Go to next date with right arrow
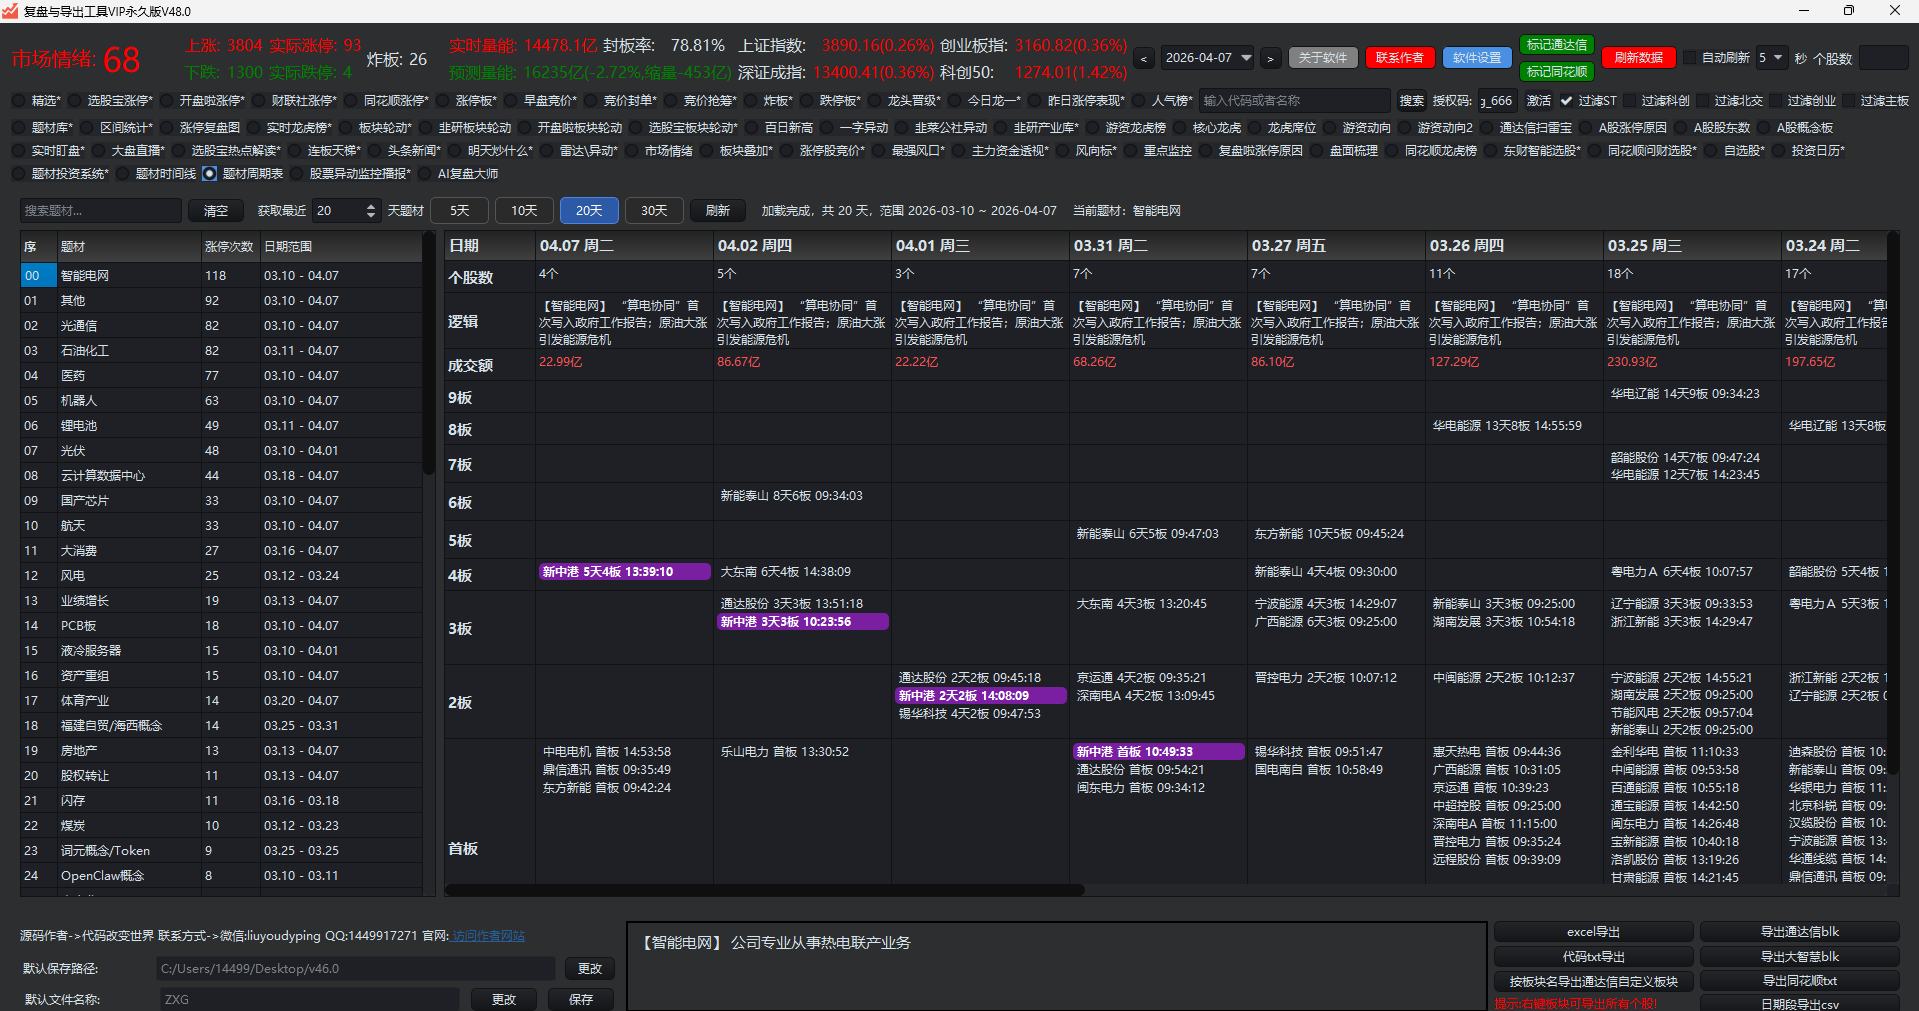This screenshot has width=1919, height=1011. tap(1270, 59)
